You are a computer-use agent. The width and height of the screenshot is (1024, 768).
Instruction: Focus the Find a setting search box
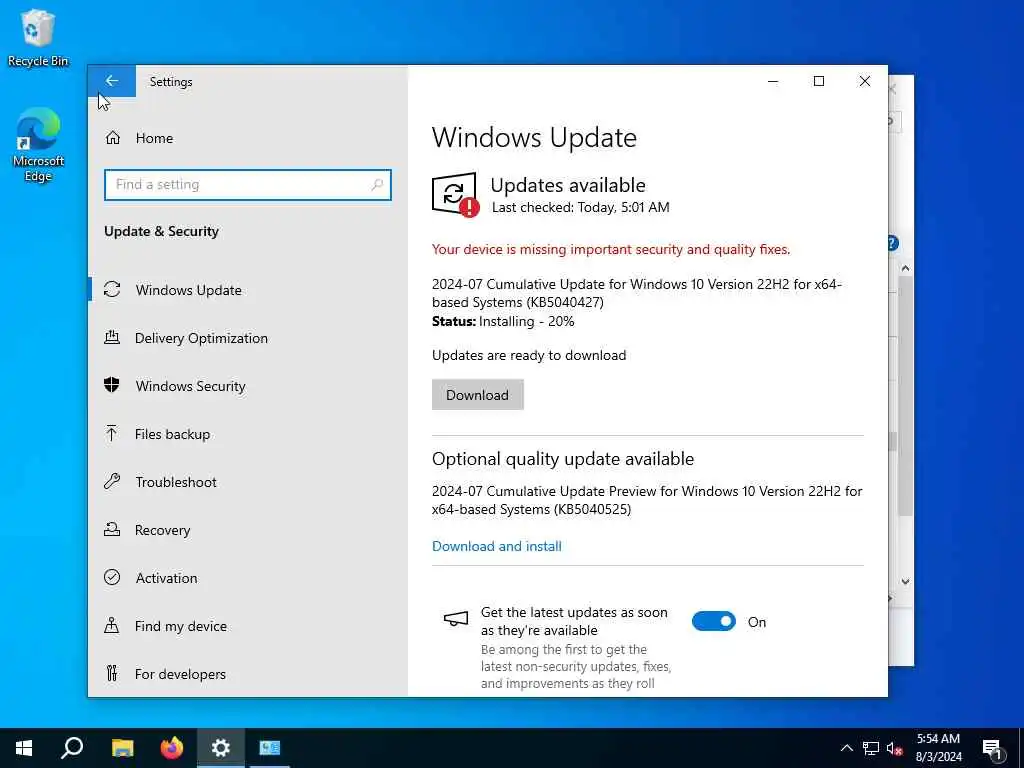click(x=248, y=185)
